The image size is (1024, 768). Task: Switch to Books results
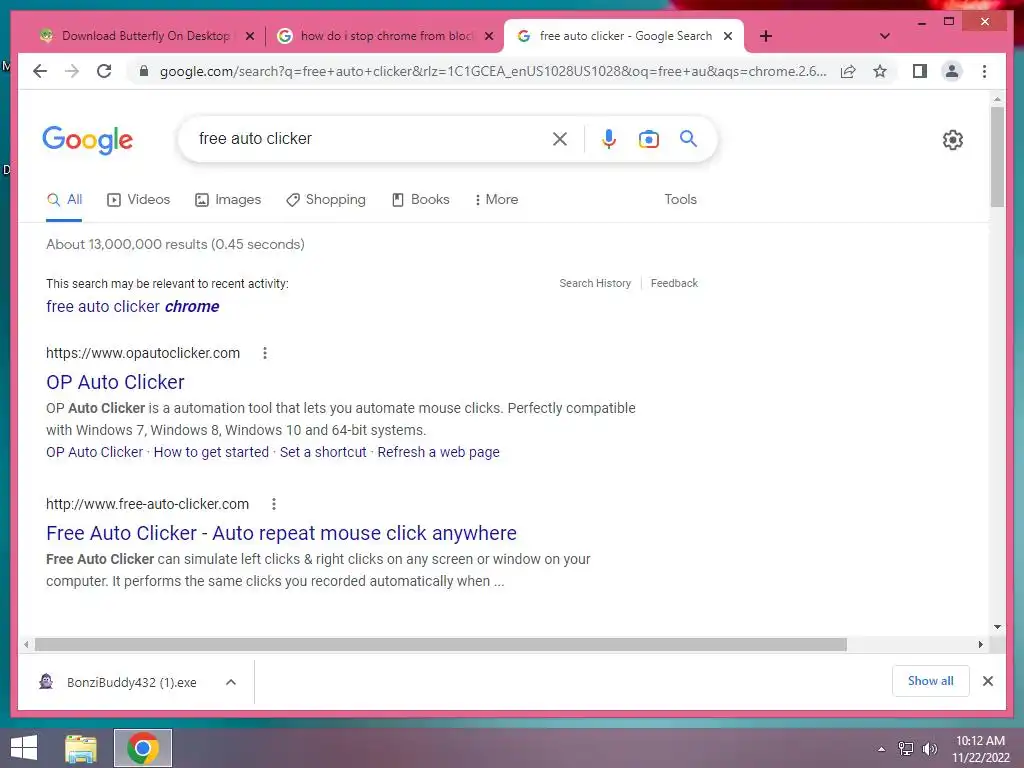point(421,199)
